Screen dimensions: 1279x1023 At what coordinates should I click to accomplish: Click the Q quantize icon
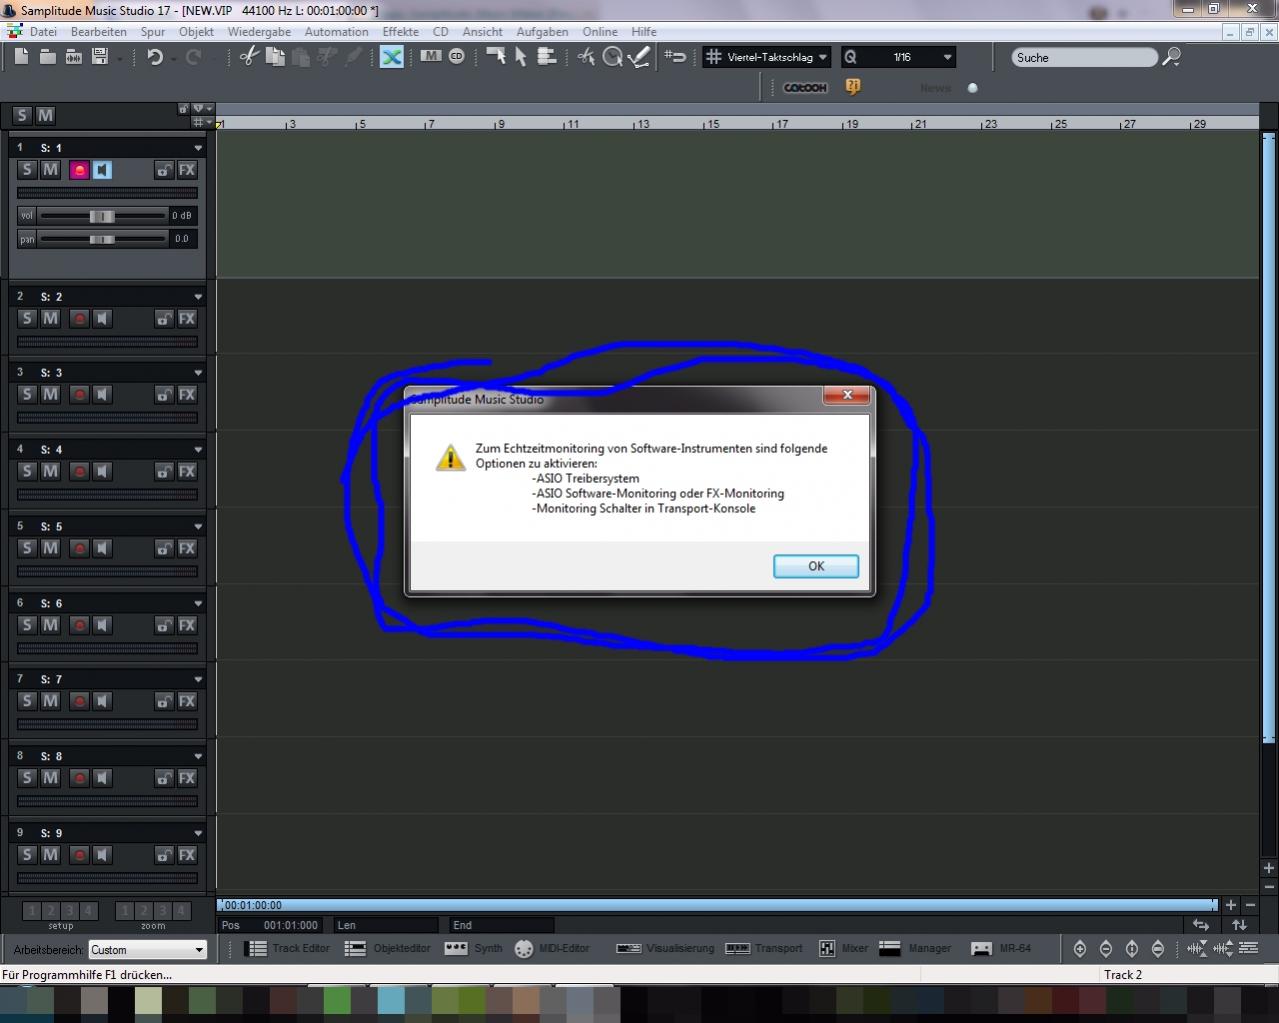851,57
